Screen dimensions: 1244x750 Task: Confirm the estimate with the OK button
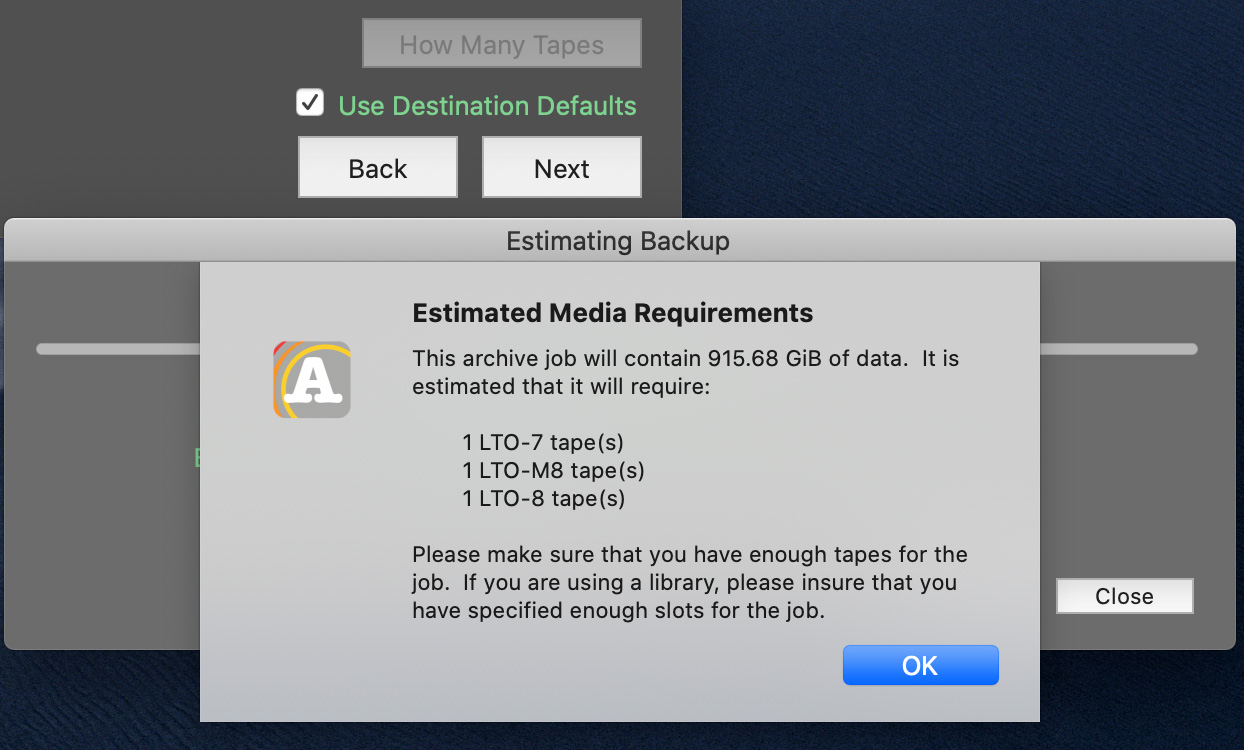(x=920, y=665)
